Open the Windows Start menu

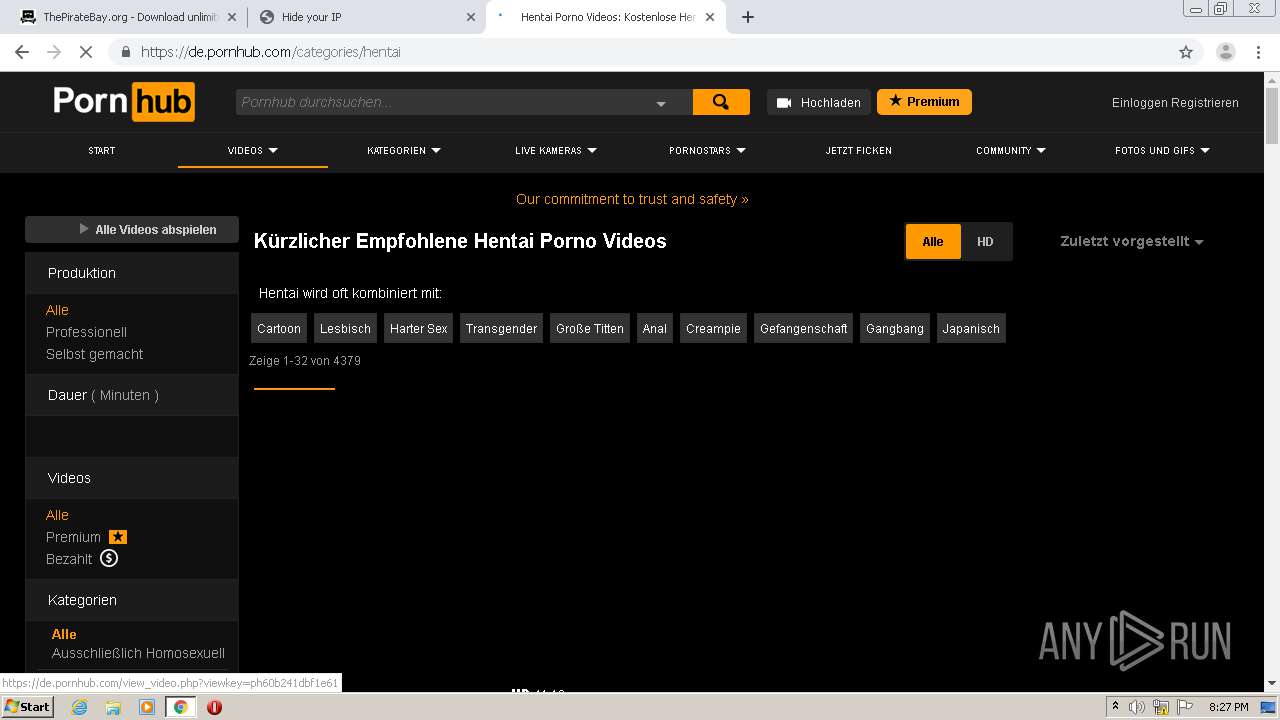tap(27, 707)
